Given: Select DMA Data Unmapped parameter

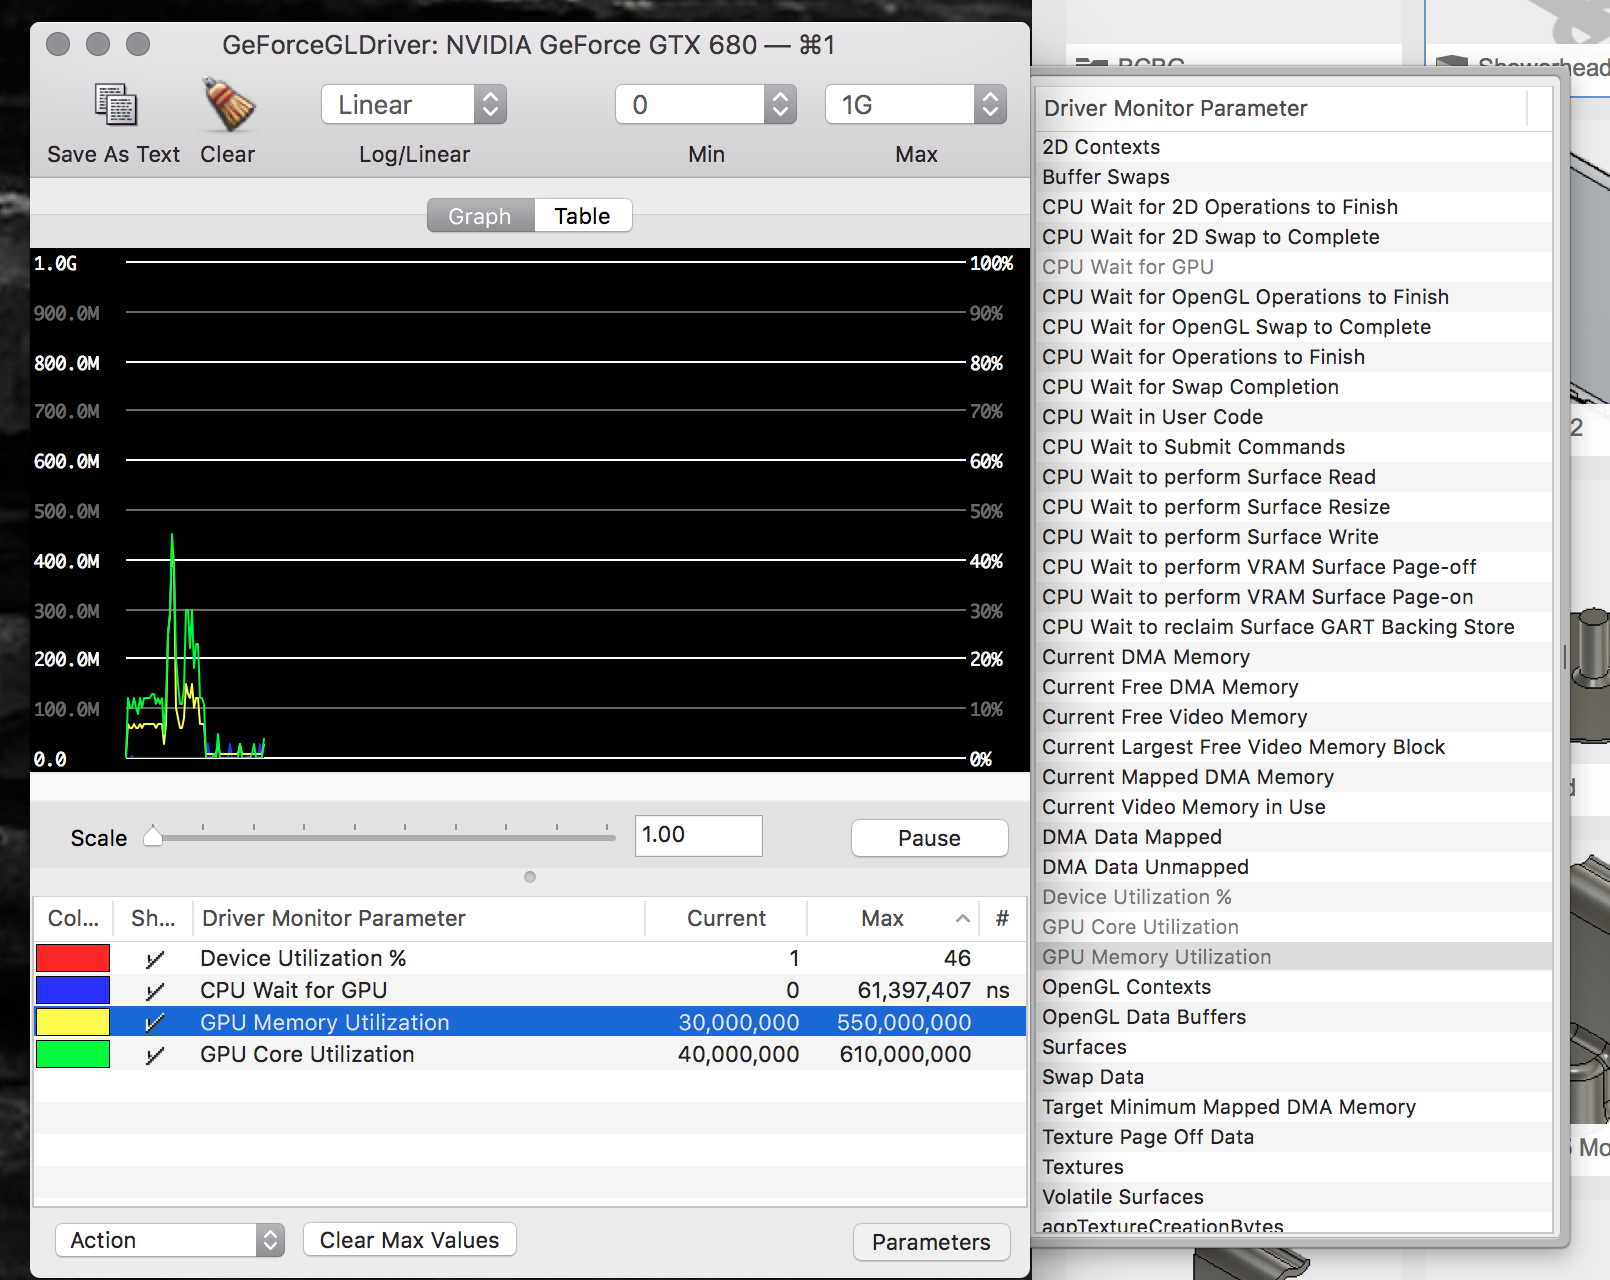Looking at the screenshot, I should (x=1294, y=867).
